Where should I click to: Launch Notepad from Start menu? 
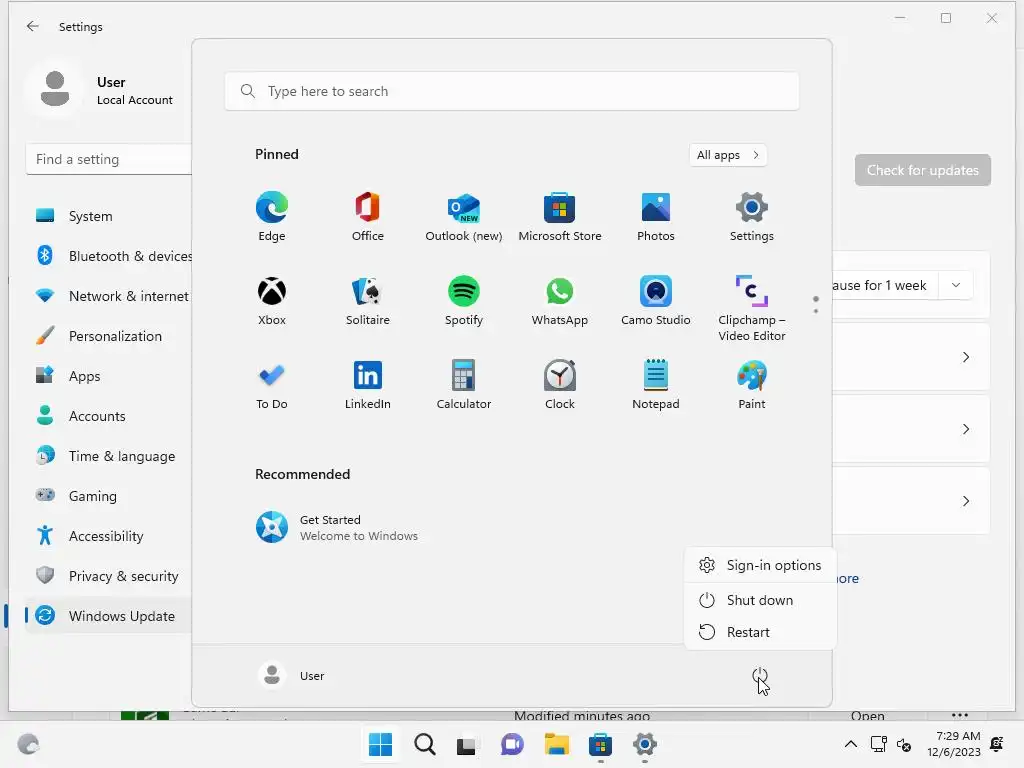coord(656,385)
